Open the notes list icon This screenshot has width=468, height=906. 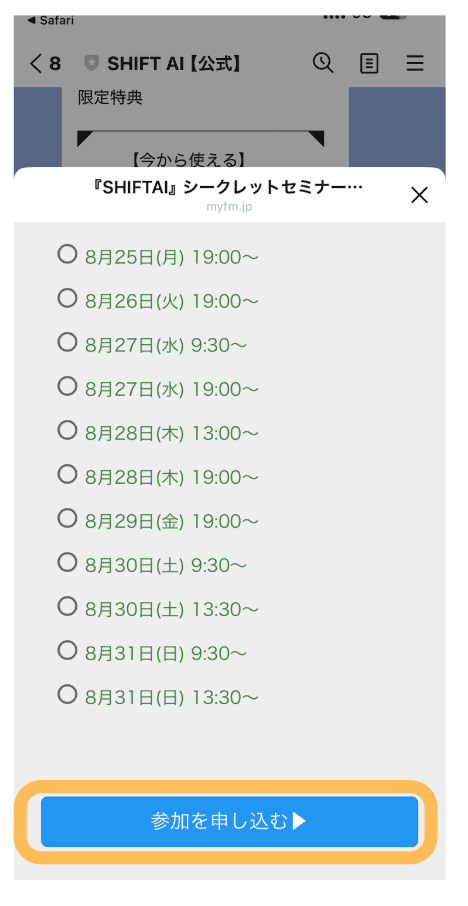pos(369,63)
